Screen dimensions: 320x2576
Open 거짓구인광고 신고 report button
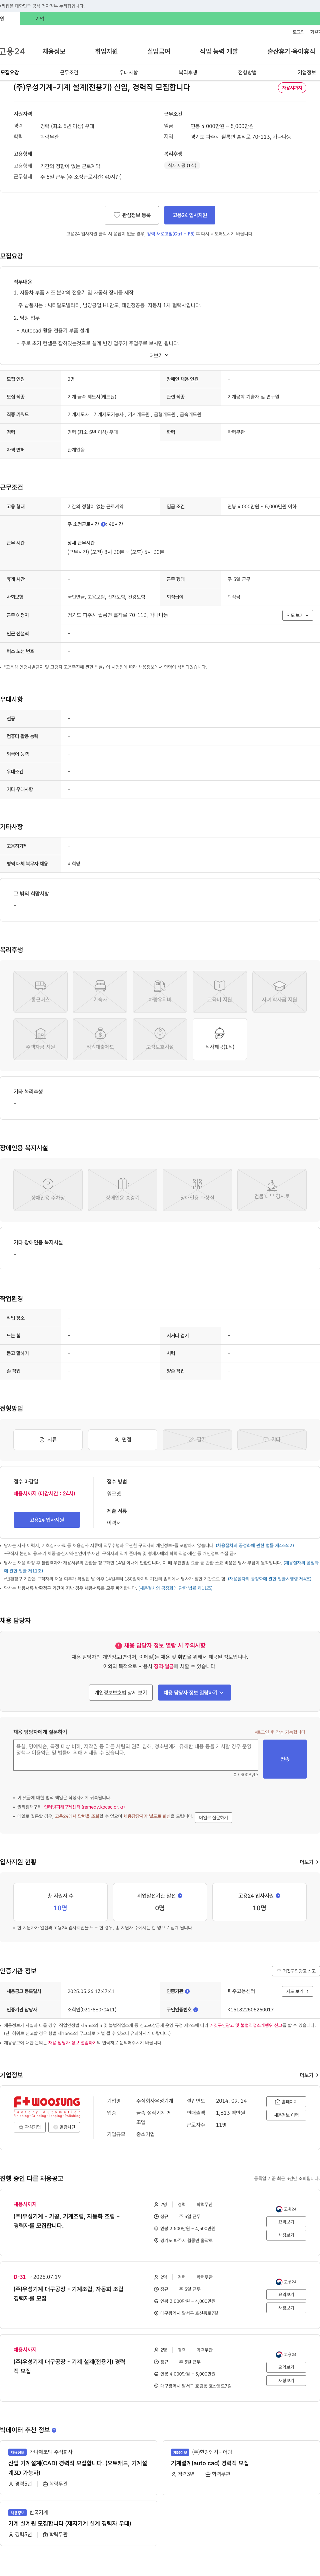pos(296,1971)
